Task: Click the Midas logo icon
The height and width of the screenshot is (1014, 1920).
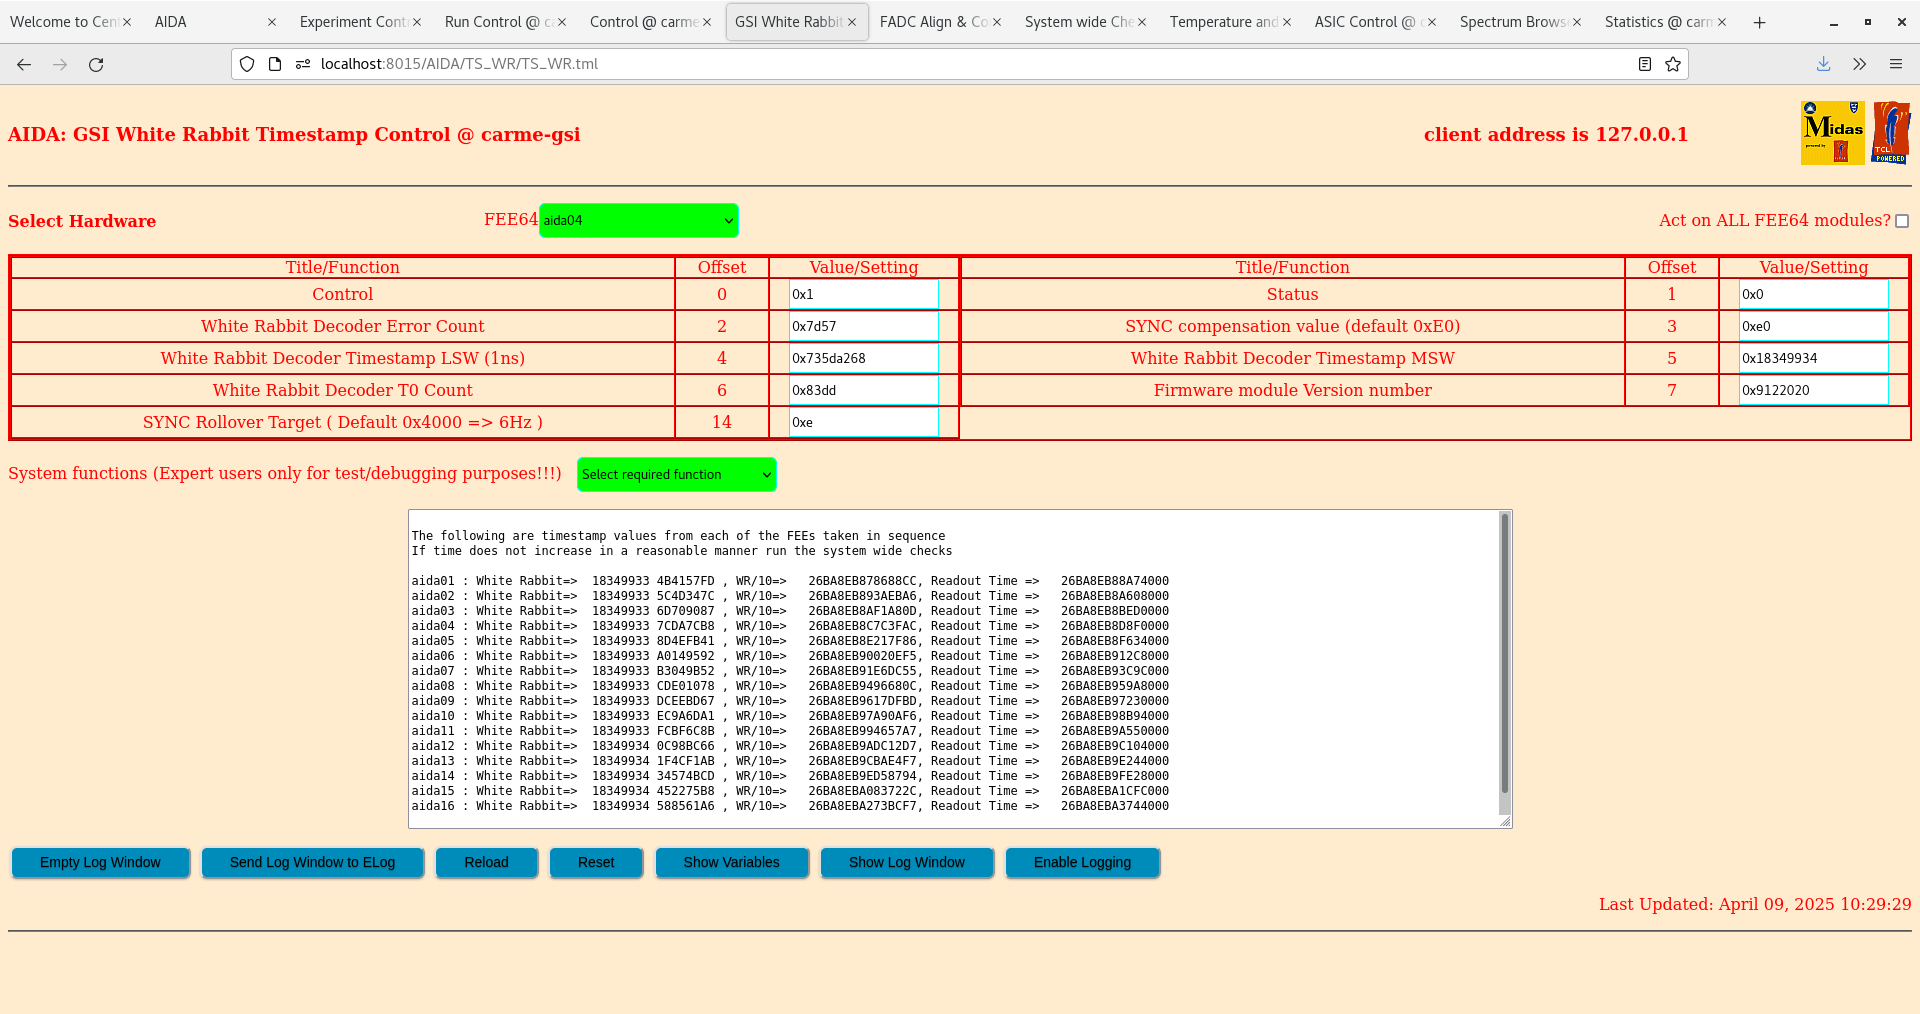Action: coord(1832,132)
